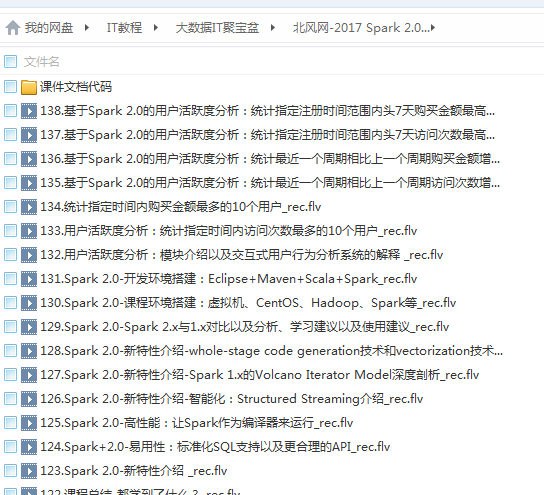This screenshot has height=495, width=544.
Task: Click video icon for file 129
Action: 29,327
